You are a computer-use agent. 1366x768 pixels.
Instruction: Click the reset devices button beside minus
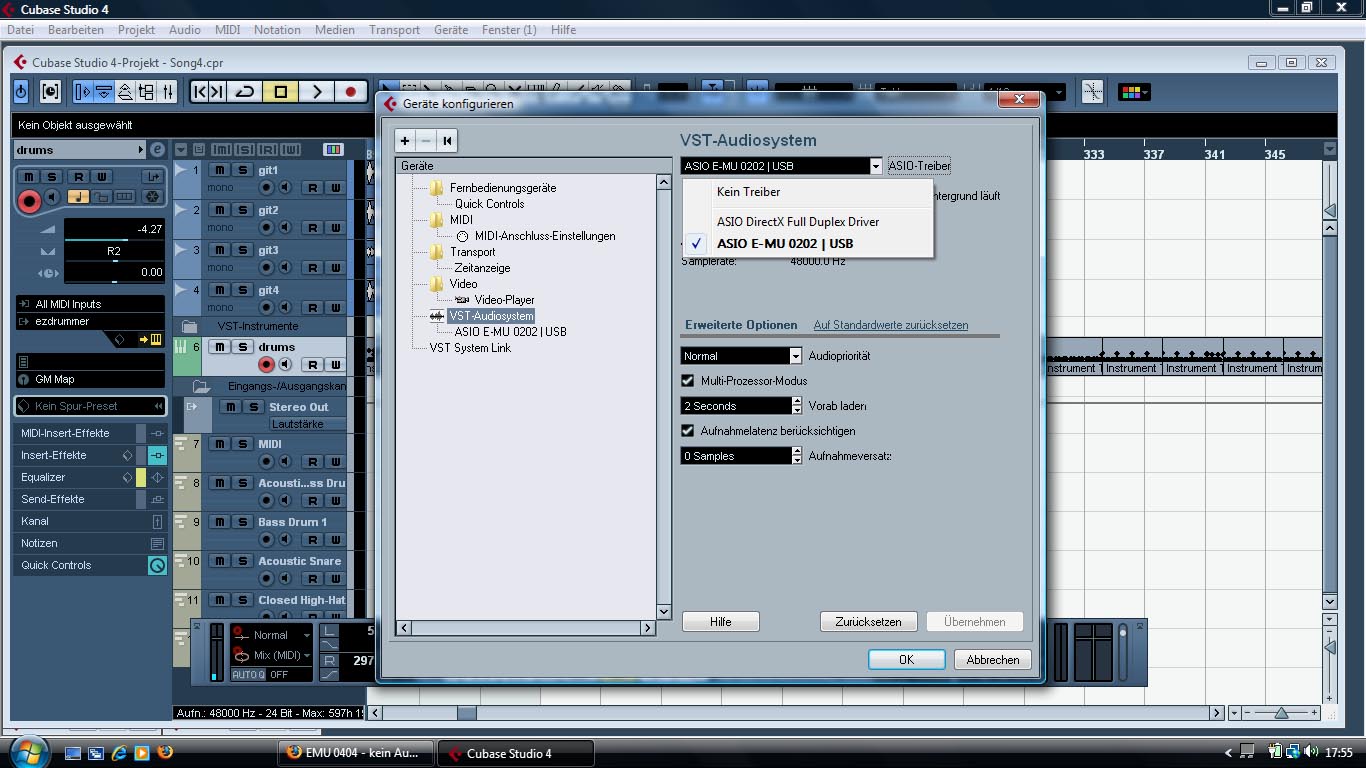447,141
